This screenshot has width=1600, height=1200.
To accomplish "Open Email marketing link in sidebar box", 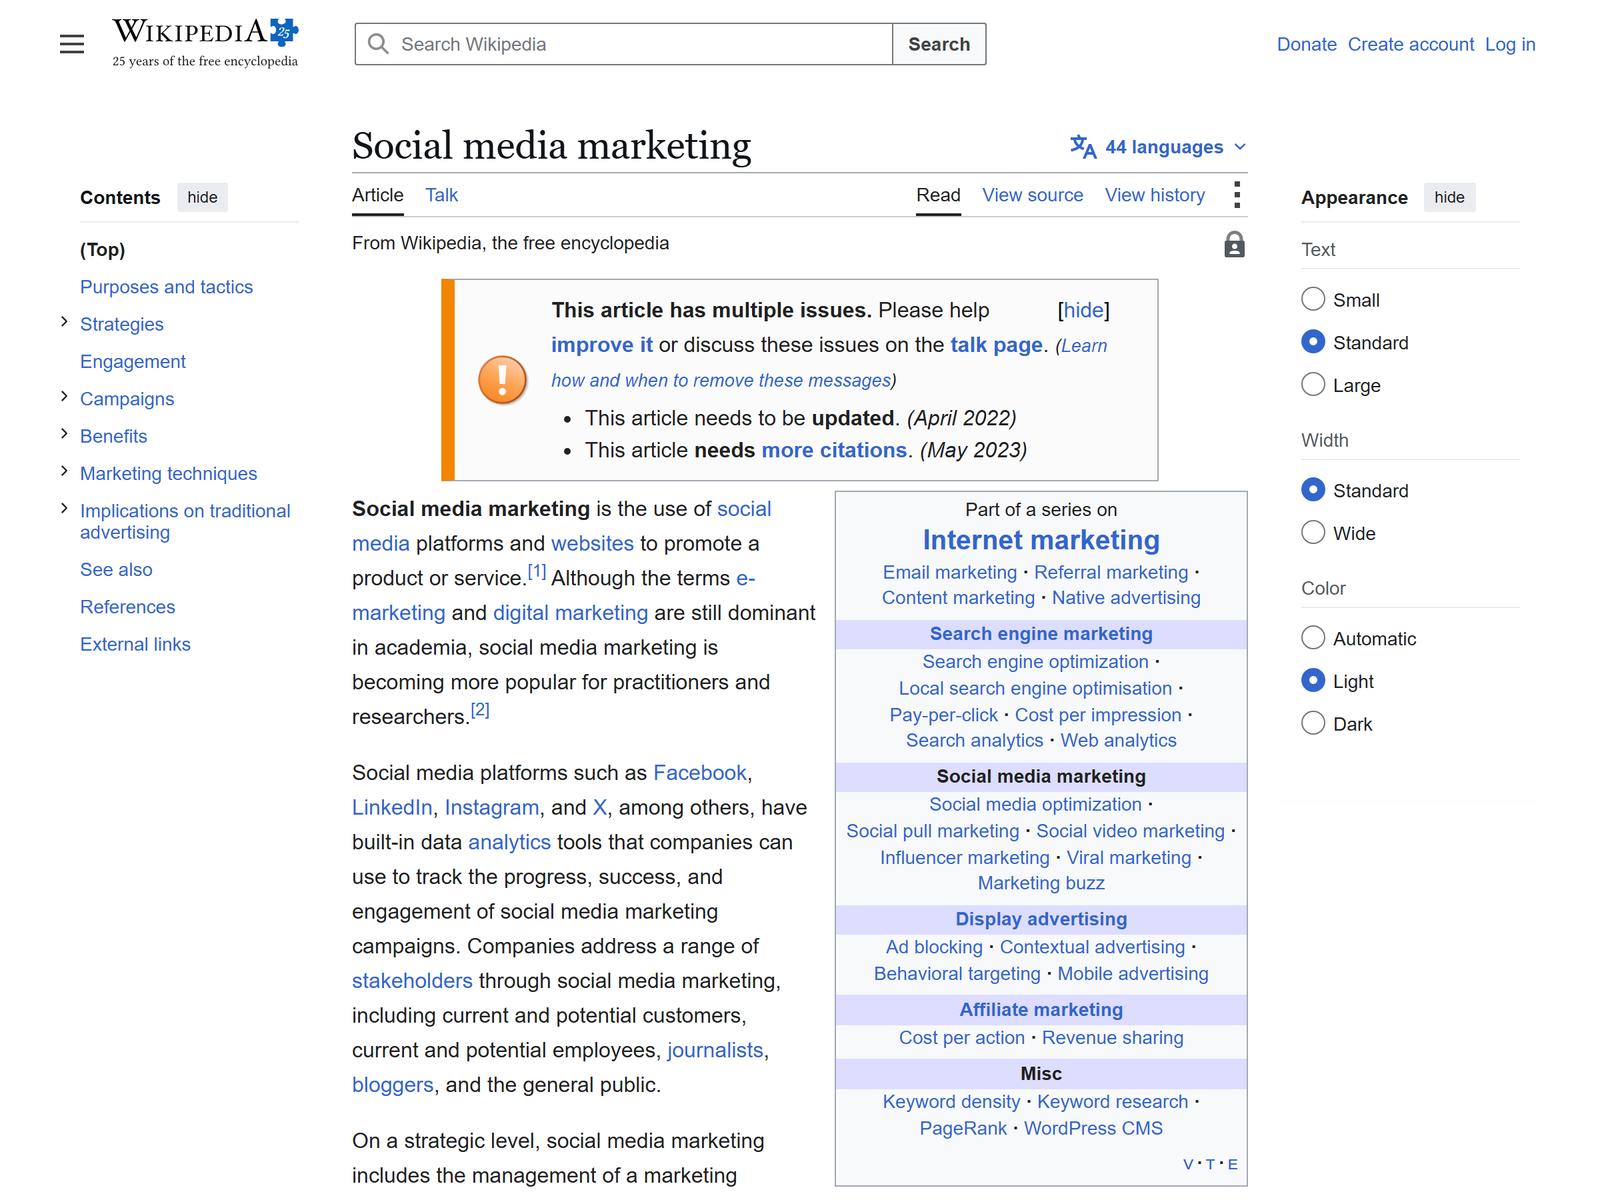I will 950,572.
